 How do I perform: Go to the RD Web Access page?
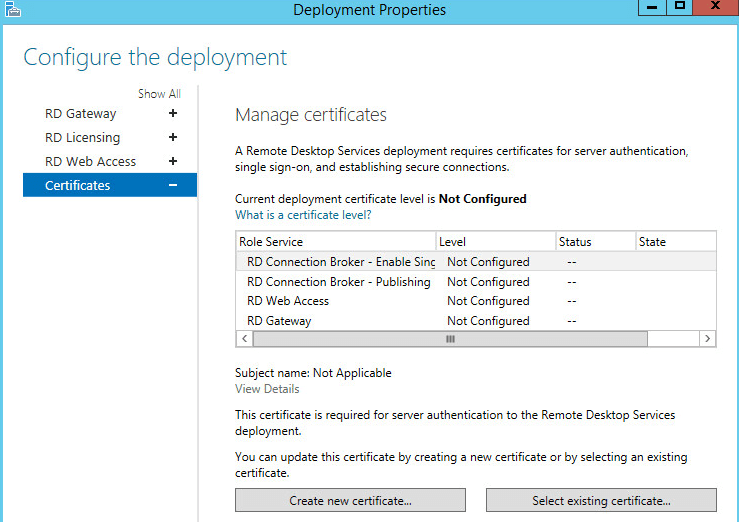pos(90,162)
